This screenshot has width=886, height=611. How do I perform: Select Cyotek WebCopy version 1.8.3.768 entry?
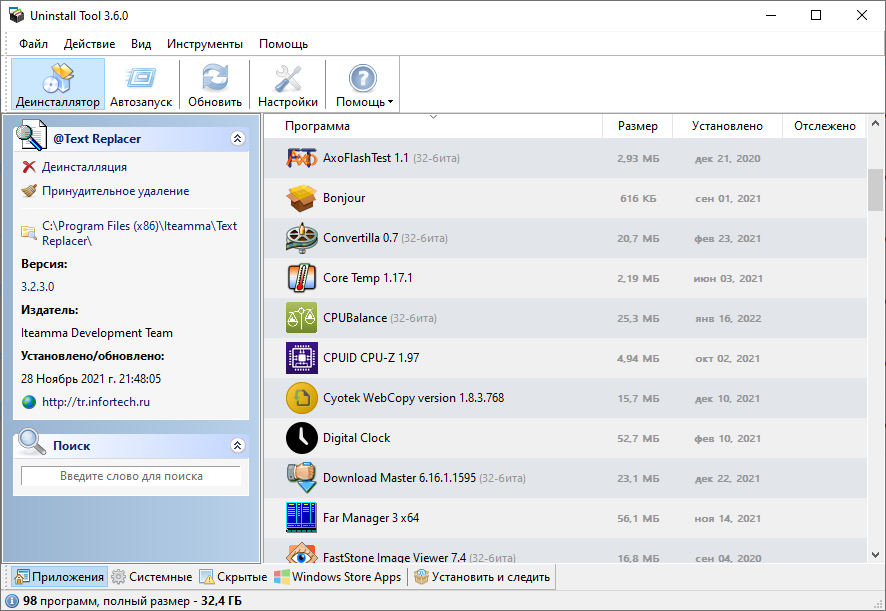pyautogui.click(x=414, y=398)
